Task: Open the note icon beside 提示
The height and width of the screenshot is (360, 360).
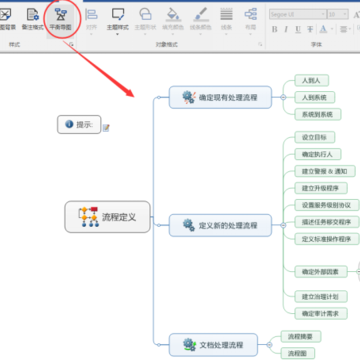Action: click(106, 128)
